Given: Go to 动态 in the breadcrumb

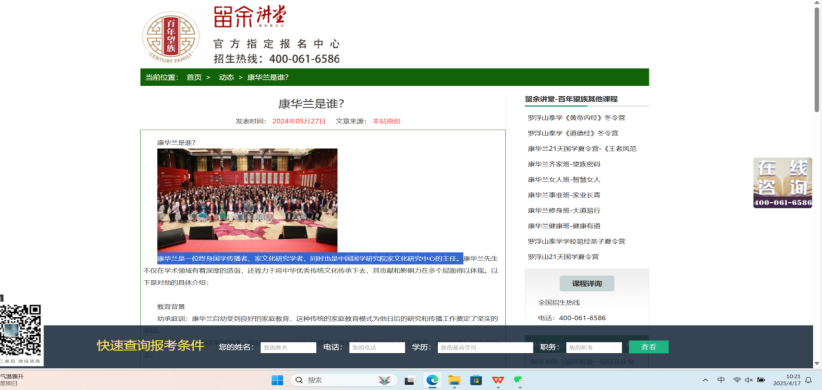Looking at the screenshot, I should point(226,77).
